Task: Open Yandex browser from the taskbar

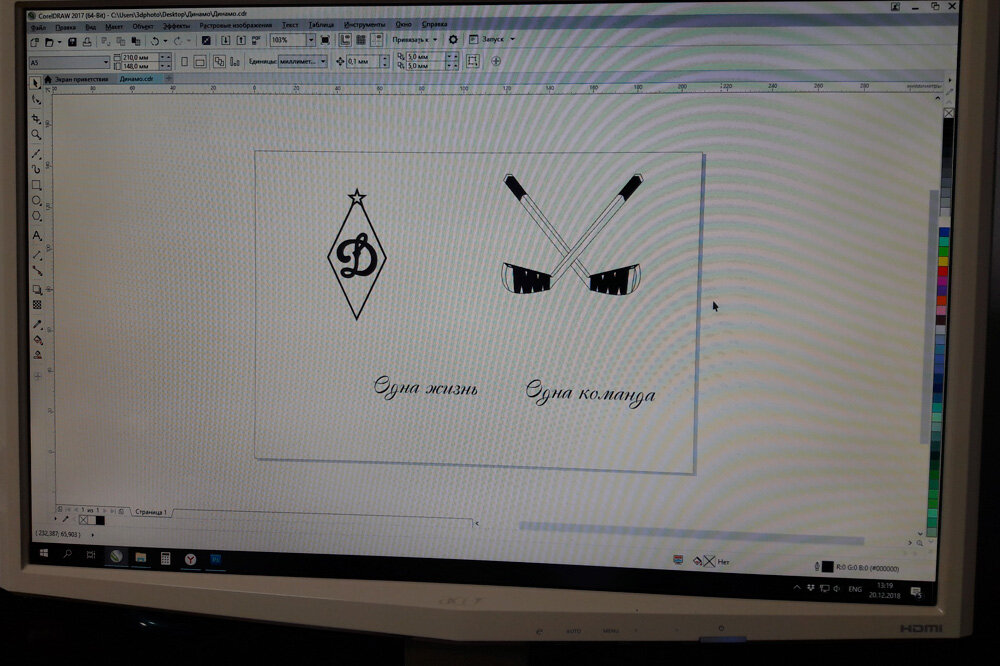Action: (190, 559)
